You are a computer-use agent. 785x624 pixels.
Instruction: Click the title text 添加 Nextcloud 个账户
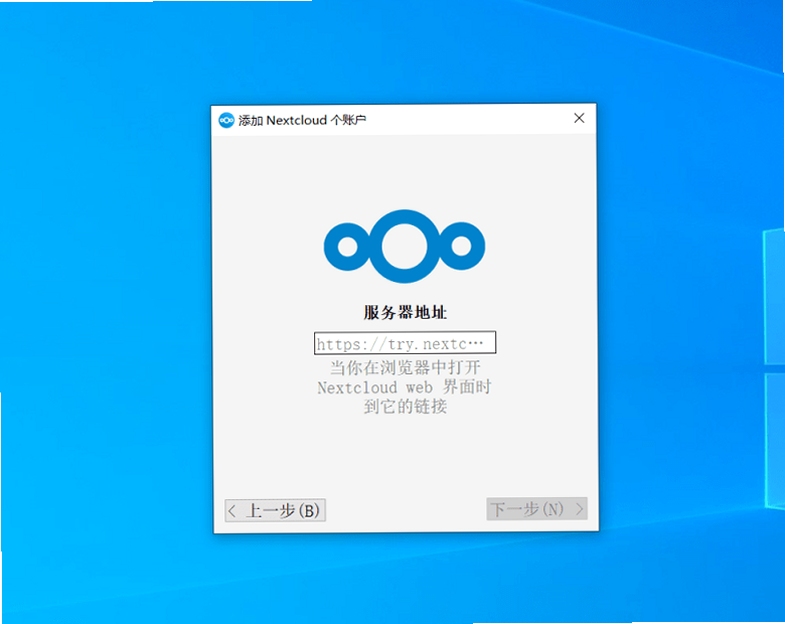302,120
